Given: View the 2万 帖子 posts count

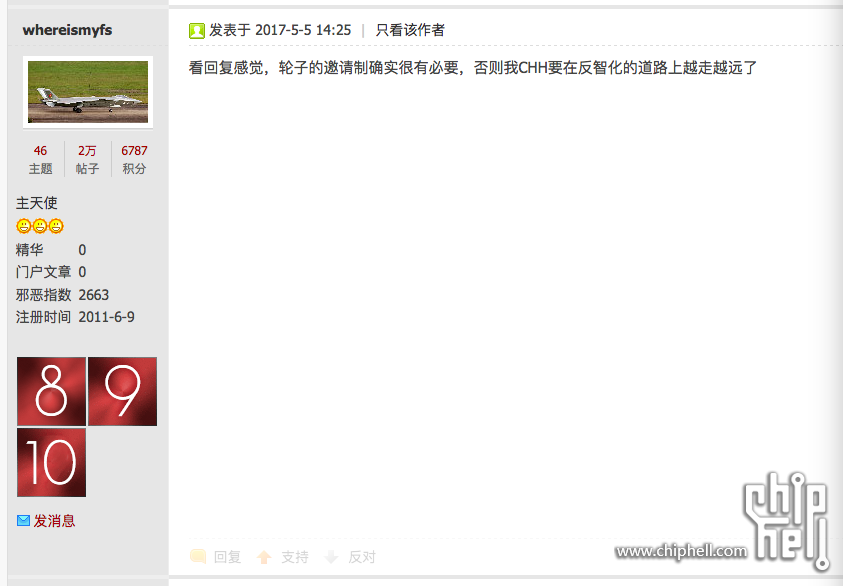Looking at the screenshot, I should (87, 159).
